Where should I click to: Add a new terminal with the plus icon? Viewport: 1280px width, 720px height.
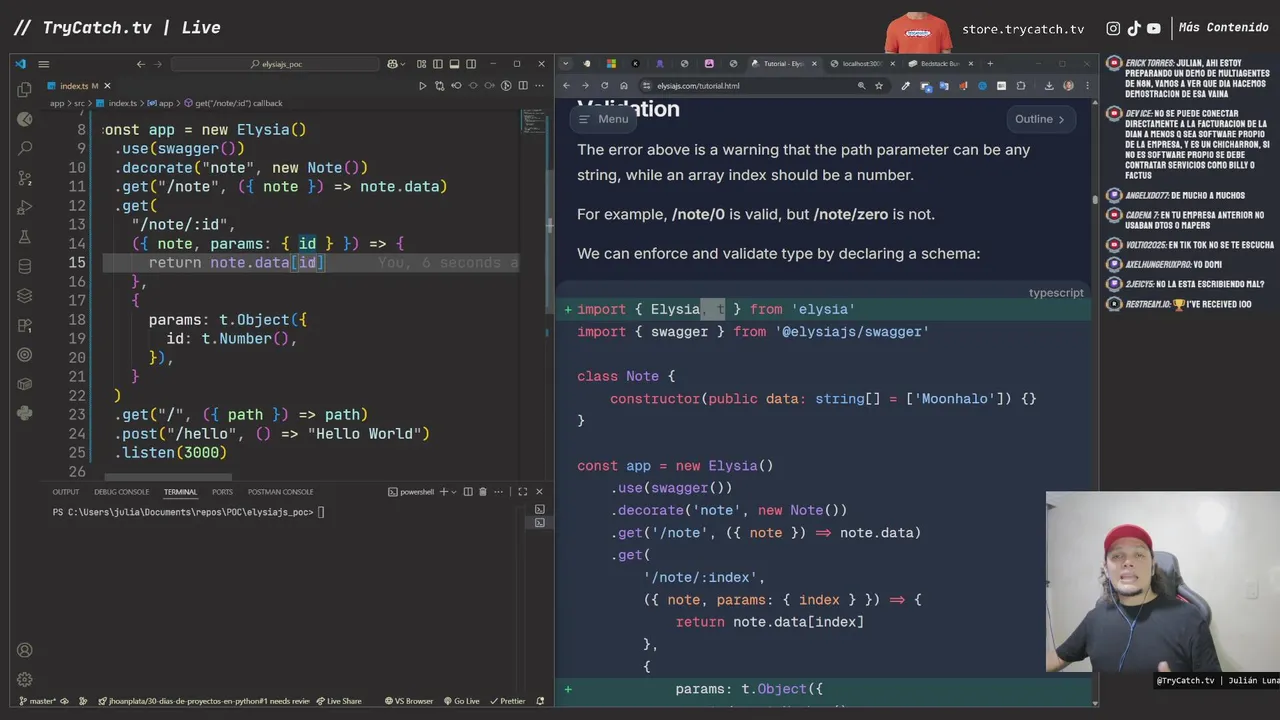coord(443,492)
